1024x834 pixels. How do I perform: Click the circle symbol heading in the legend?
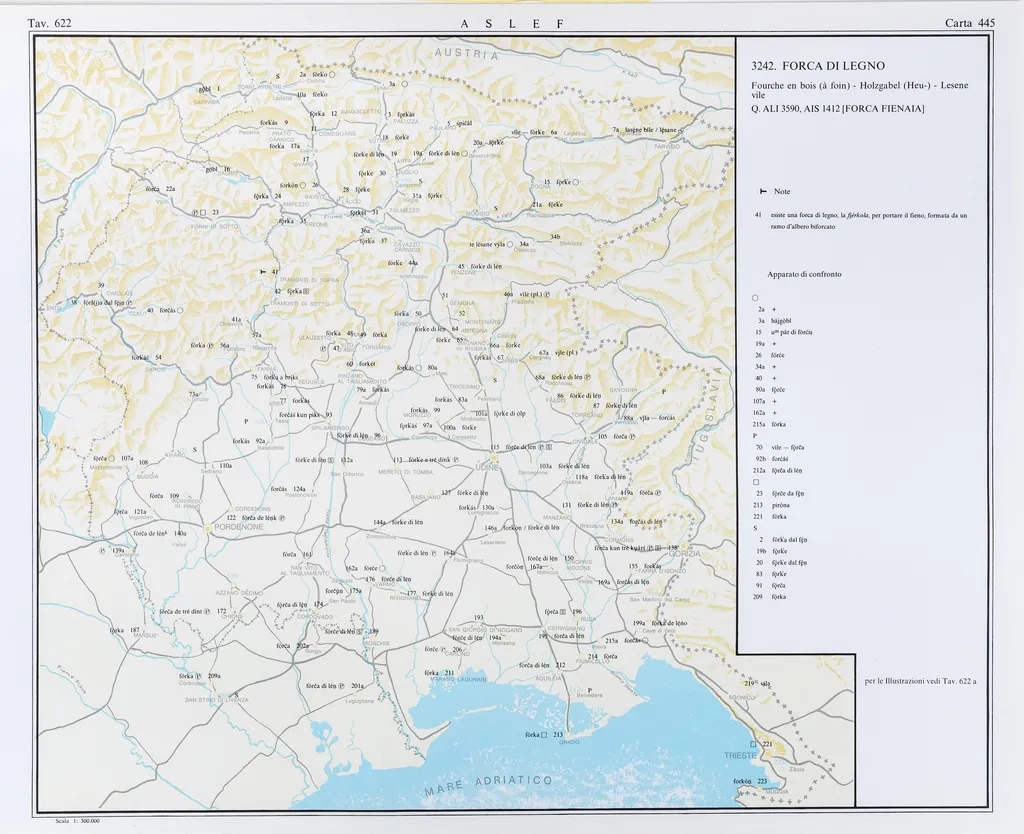(x=755, y=298)
